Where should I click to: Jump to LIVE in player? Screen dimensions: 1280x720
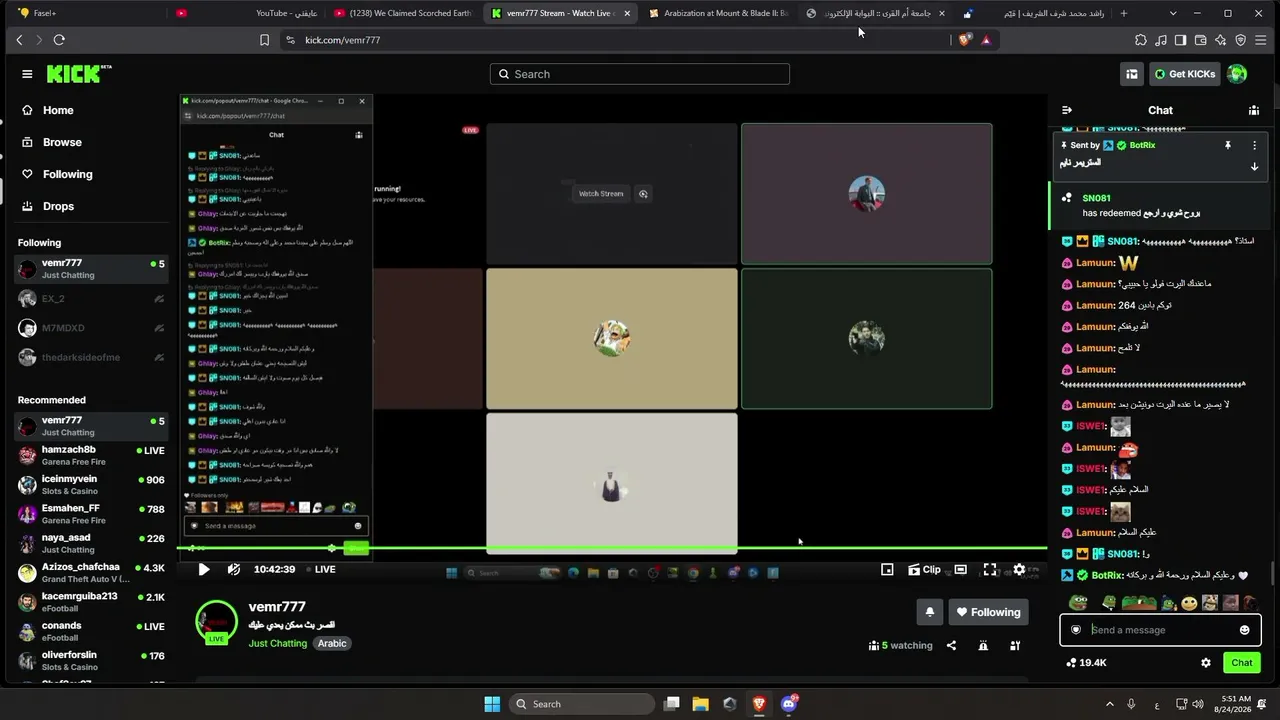321,569
